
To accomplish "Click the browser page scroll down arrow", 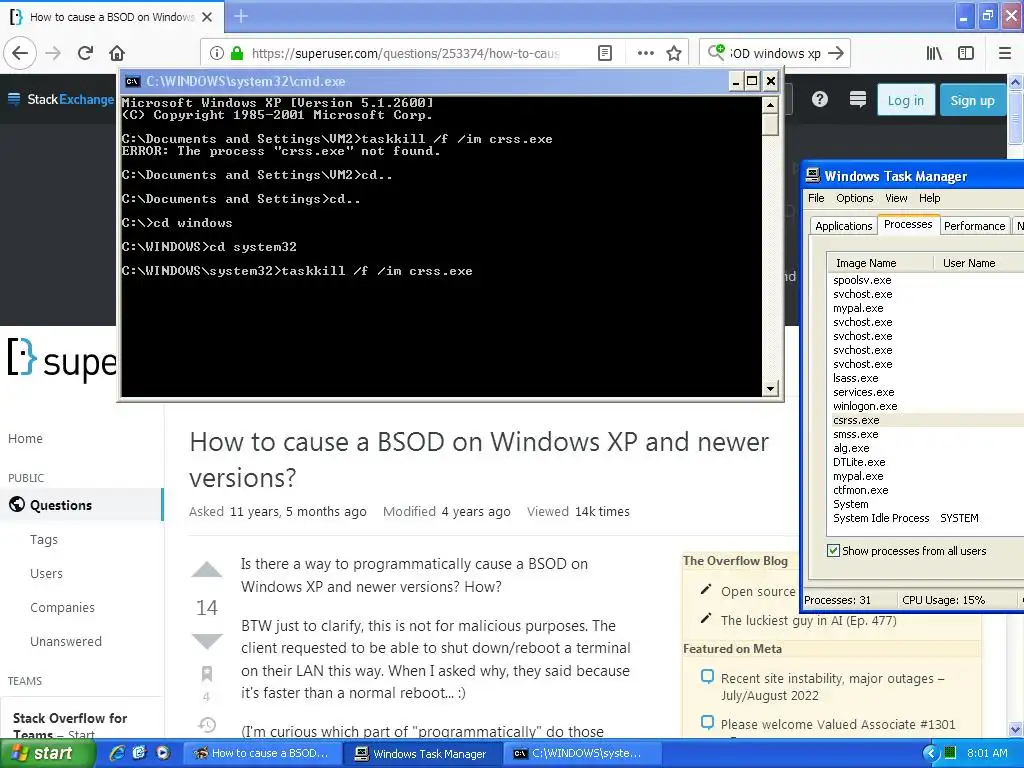I will click(x=1016, y=729).
